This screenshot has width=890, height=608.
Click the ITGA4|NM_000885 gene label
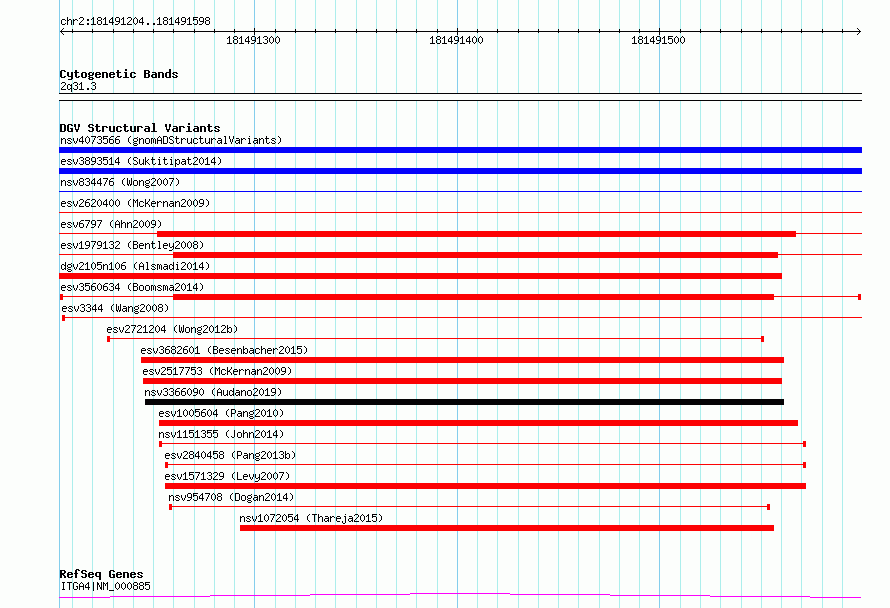[x=105, y=586]
